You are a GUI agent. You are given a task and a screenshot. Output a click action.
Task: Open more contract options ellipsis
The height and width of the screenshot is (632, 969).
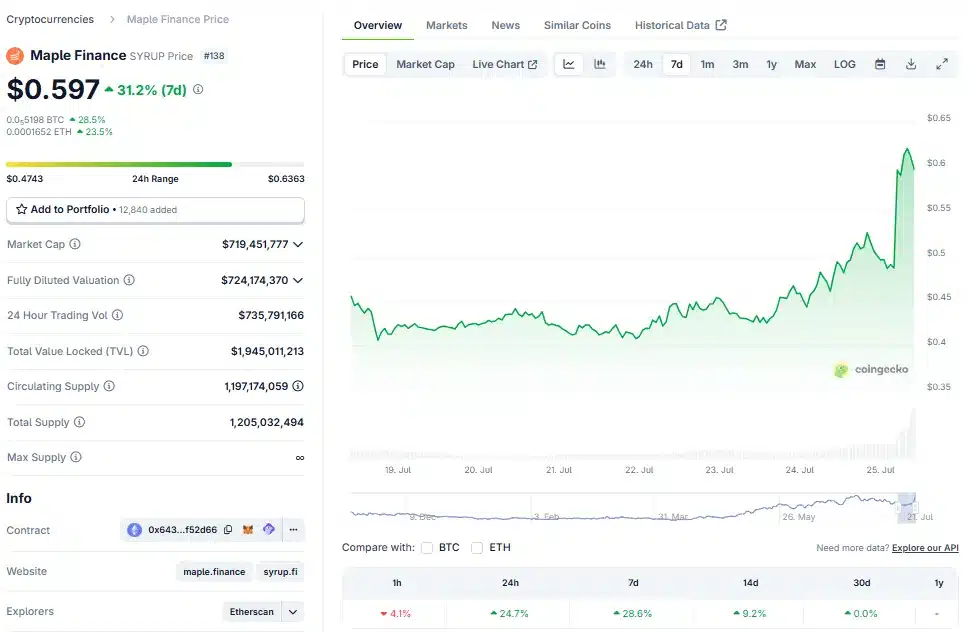click(294, 529)
